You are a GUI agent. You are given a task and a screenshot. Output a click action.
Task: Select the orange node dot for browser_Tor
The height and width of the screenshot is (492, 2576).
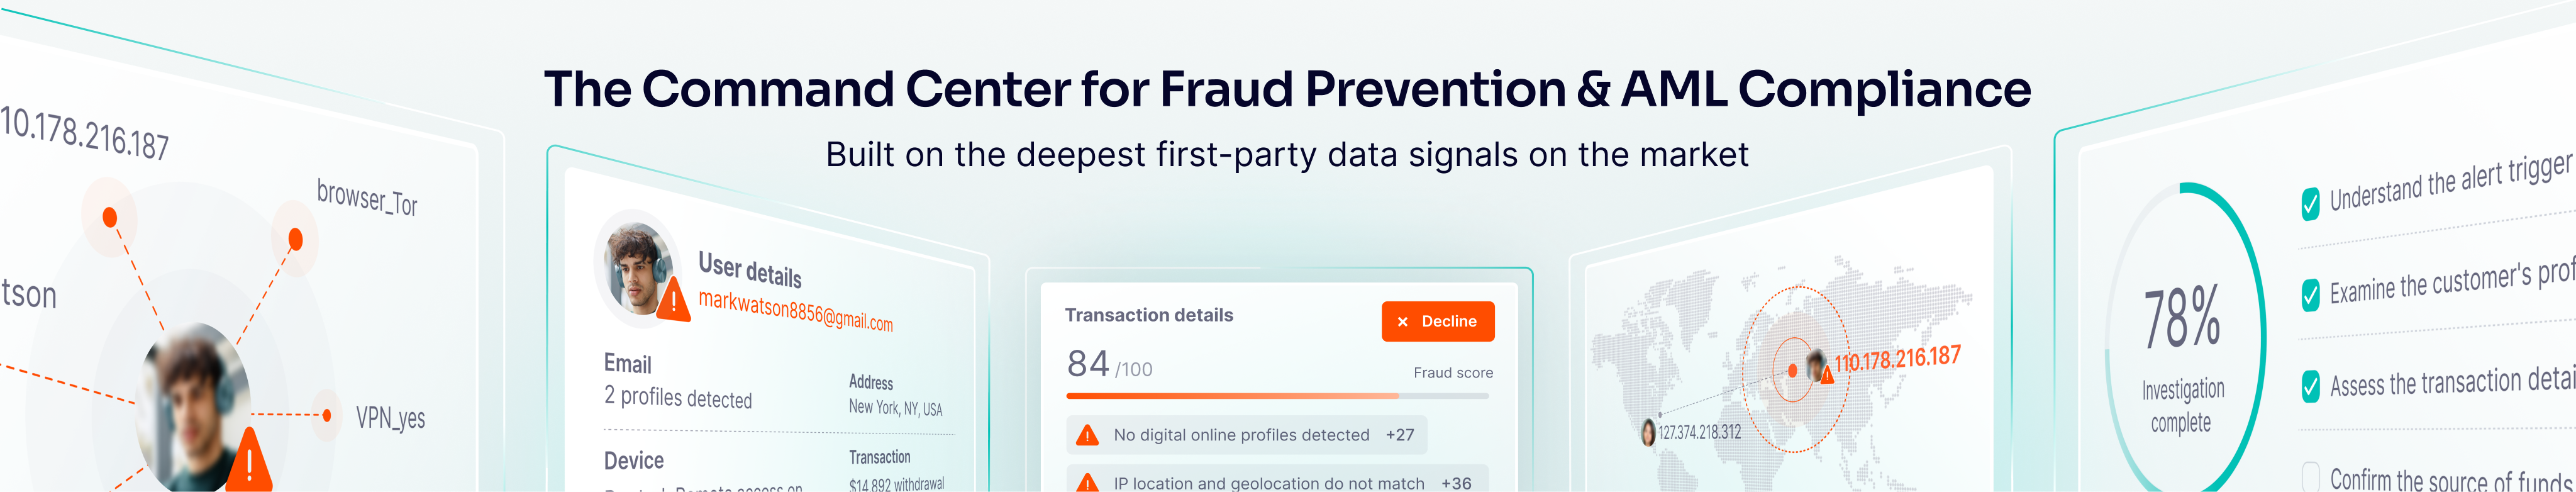click(295, 239)
